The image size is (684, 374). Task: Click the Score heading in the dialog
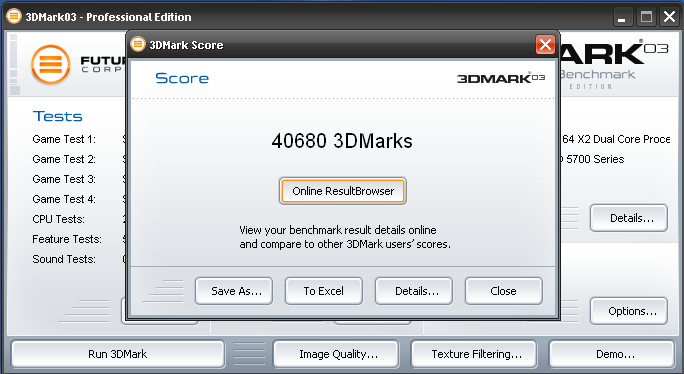[182, 78]
